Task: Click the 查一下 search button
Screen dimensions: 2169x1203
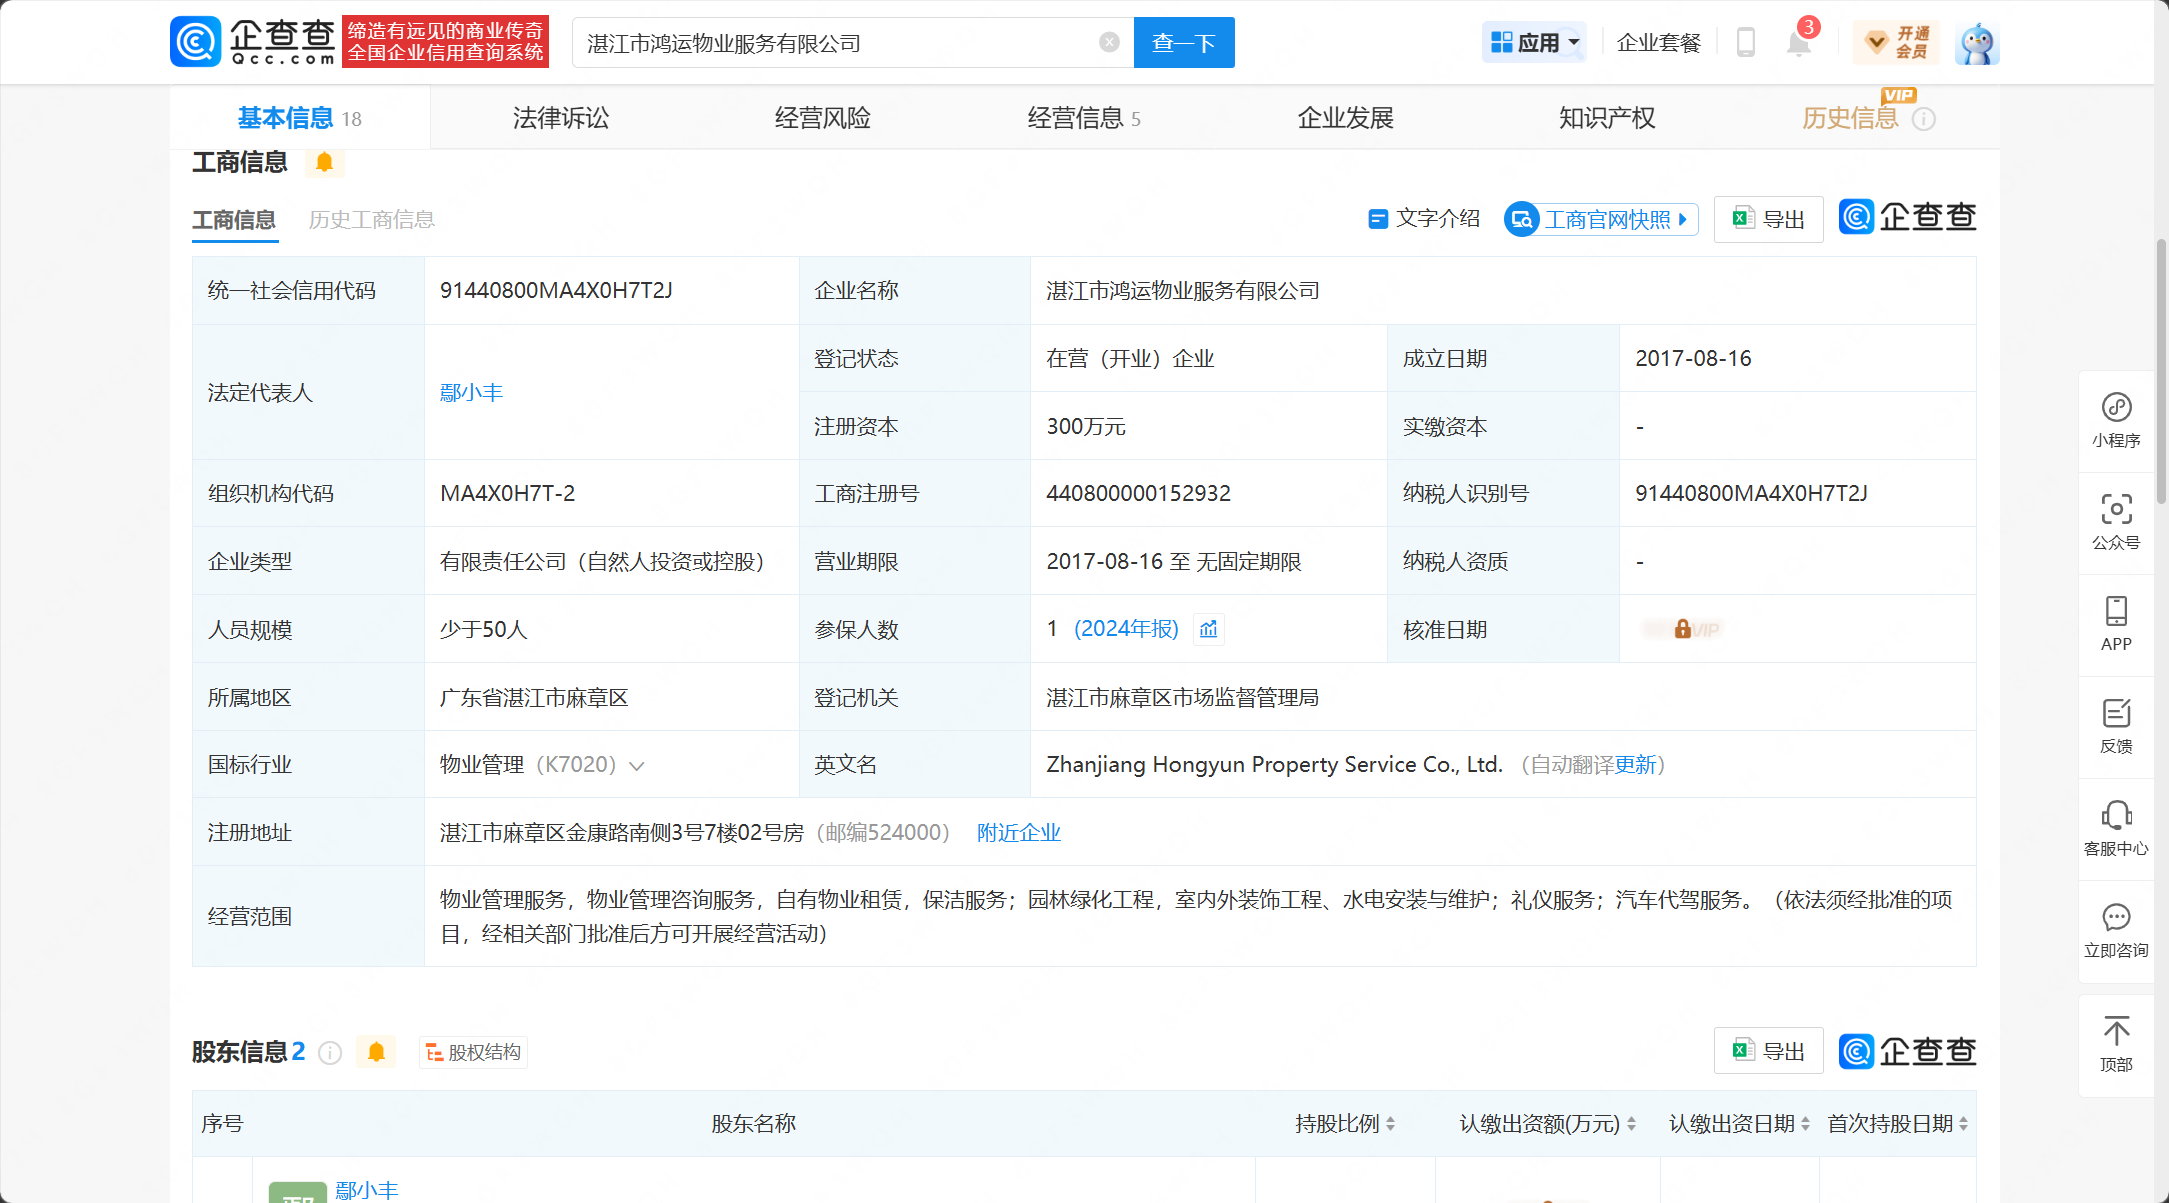Action: (x=1183, y=43)
